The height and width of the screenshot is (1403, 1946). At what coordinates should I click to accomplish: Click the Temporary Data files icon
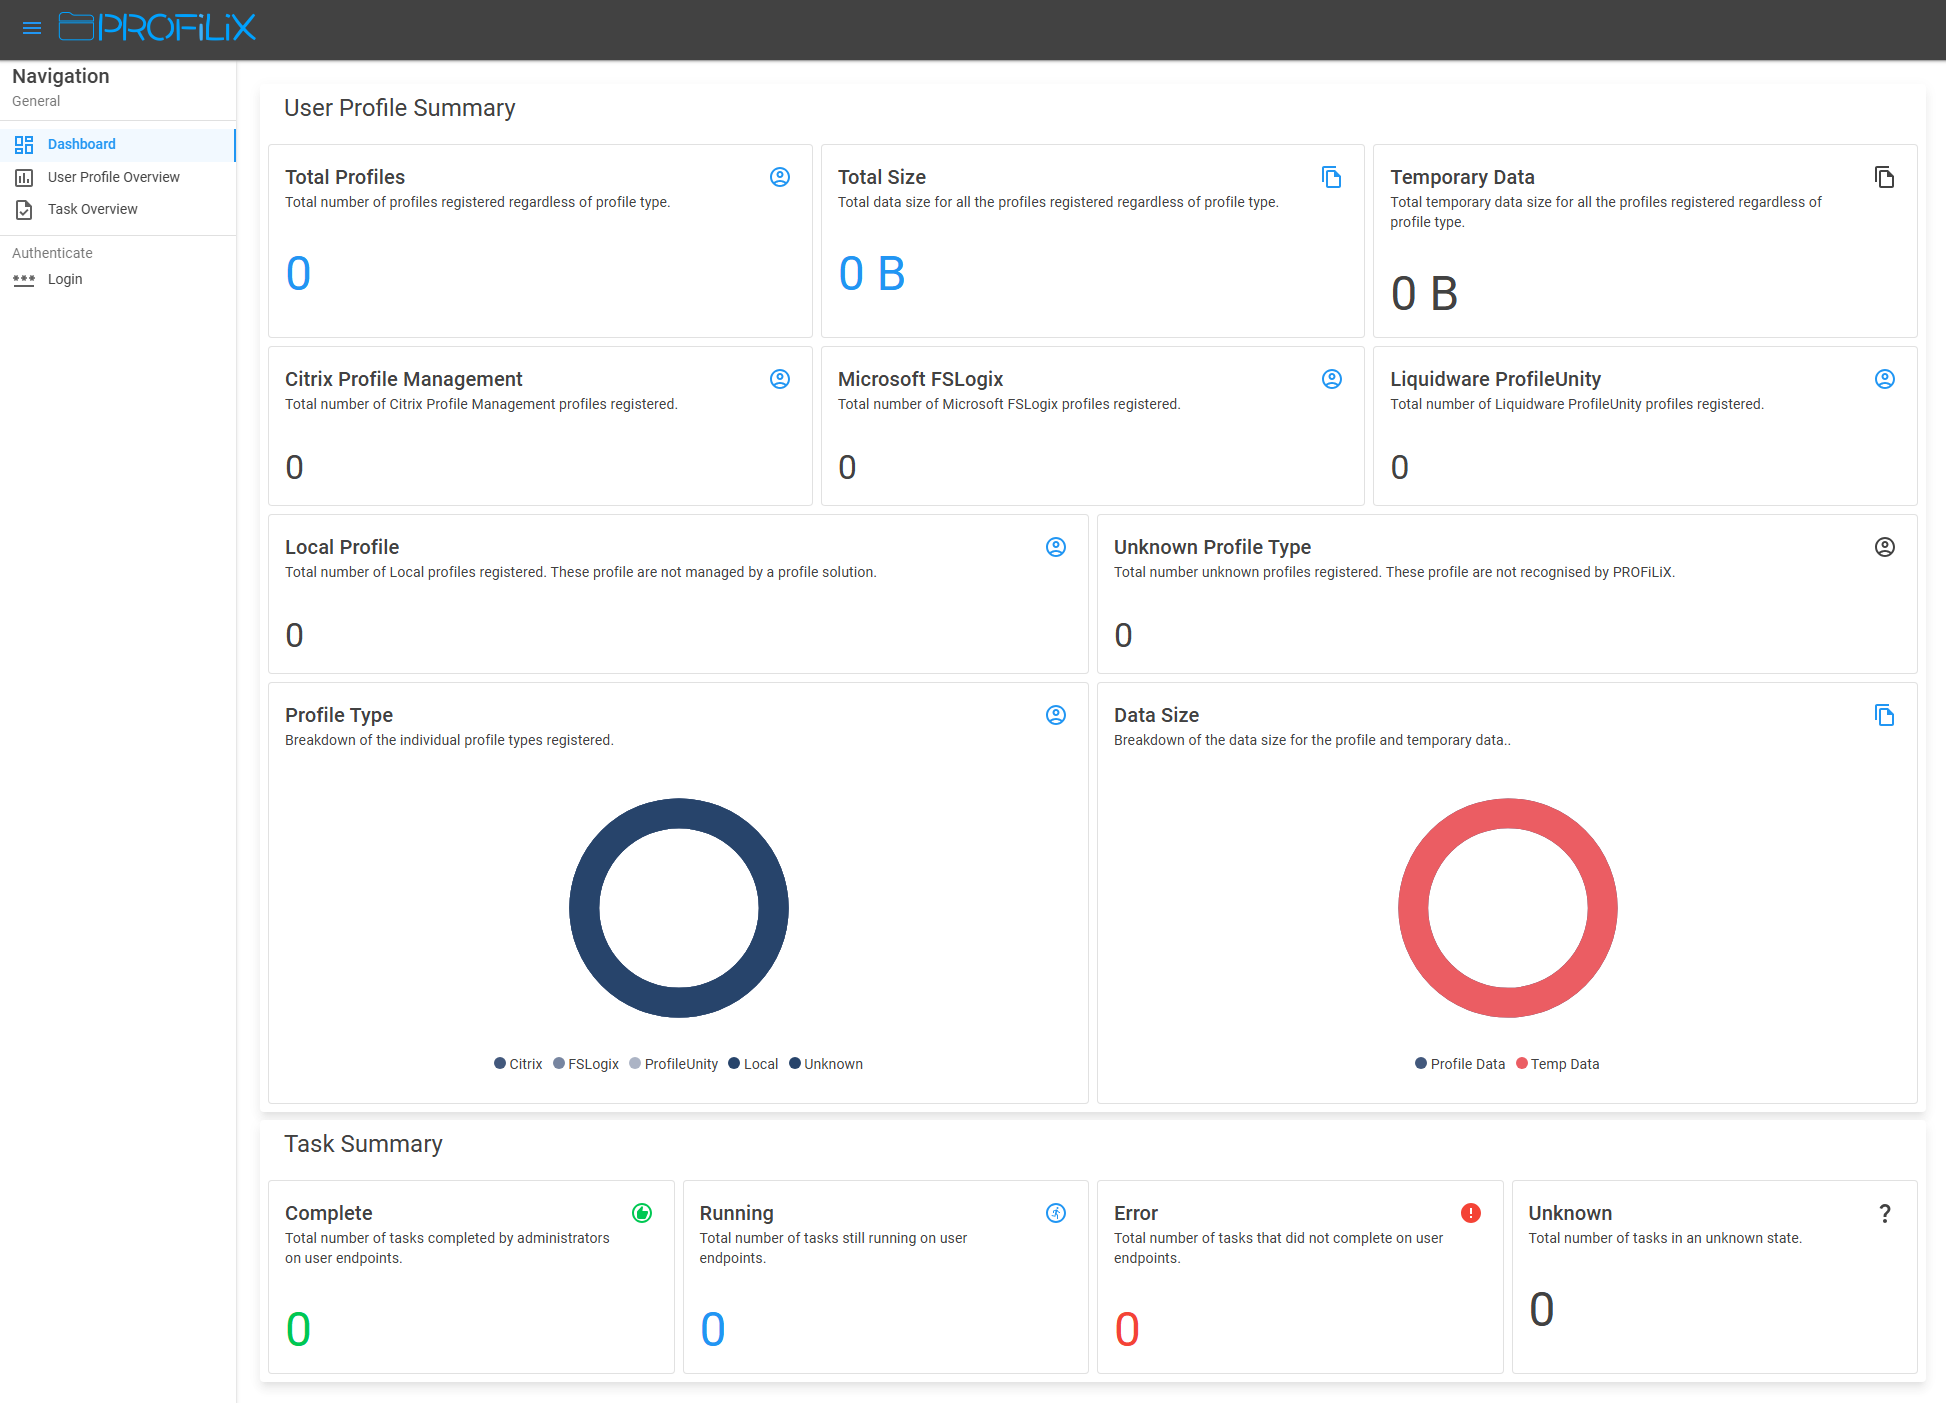(x=1884, y=177)
